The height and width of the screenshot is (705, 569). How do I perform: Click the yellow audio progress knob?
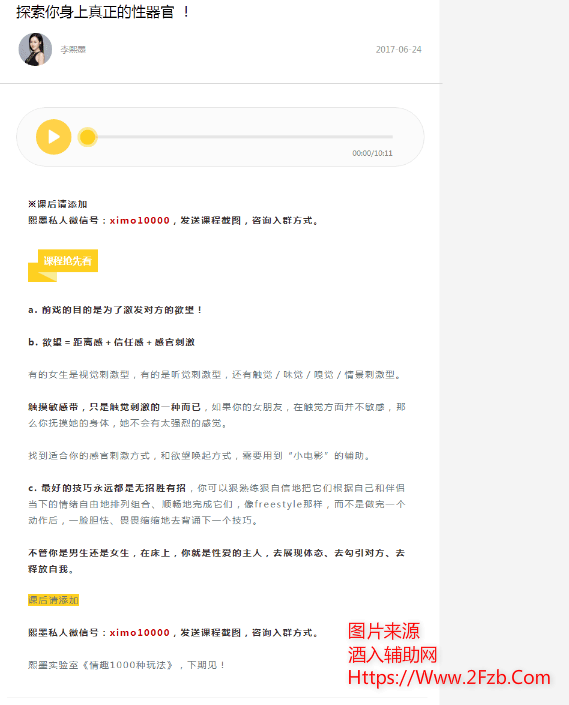coord(88,137)
